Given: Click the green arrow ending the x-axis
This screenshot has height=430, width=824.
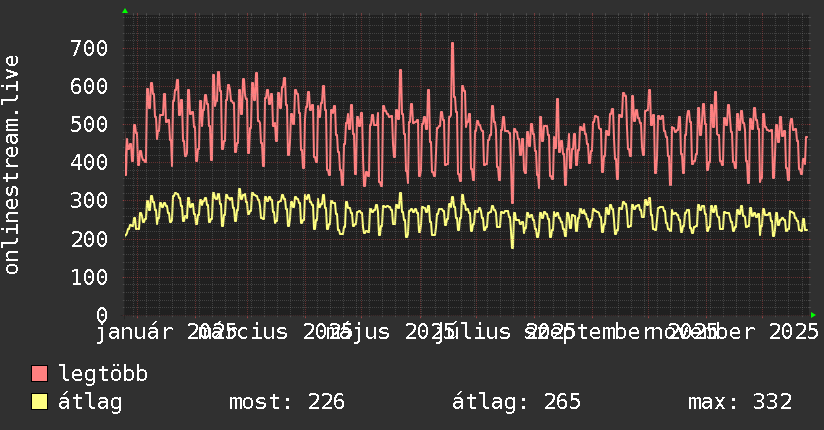Looking at the screenshot, I should [x=813, y=315].
